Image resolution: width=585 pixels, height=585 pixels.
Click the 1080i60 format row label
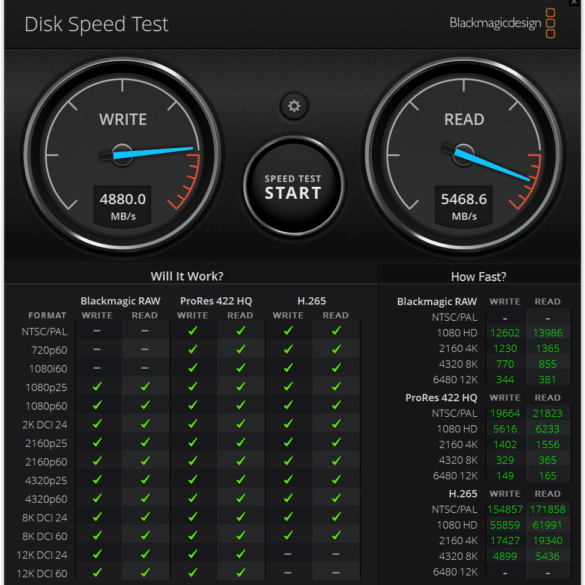coord(49,369)
